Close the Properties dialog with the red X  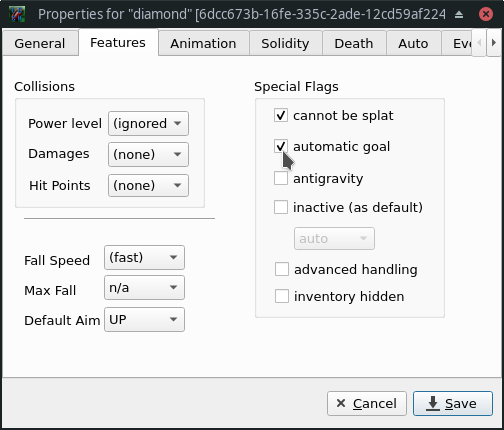(x=486, y=14)
